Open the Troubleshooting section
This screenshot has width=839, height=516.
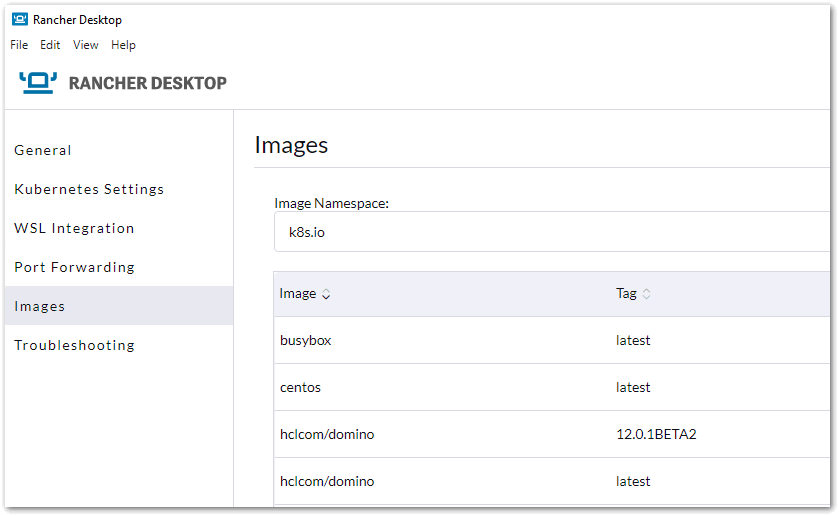click(x=74, y=345)
